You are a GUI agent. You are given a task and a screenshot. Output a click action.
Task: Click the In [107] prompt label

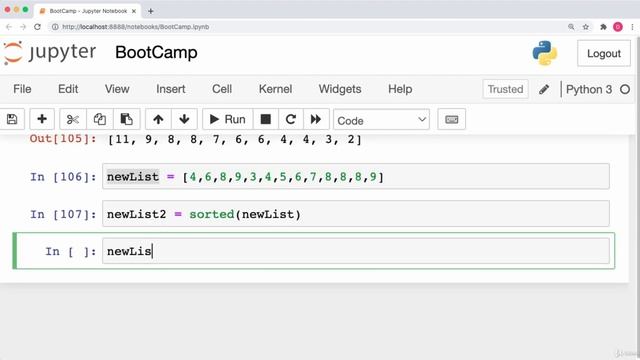tap(63, 214)
